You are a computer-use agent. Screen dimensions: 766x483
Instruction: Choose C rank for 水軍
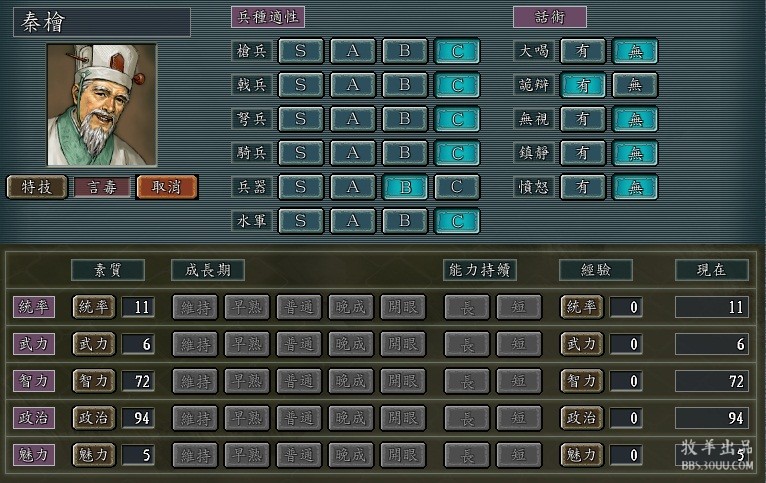457,221
